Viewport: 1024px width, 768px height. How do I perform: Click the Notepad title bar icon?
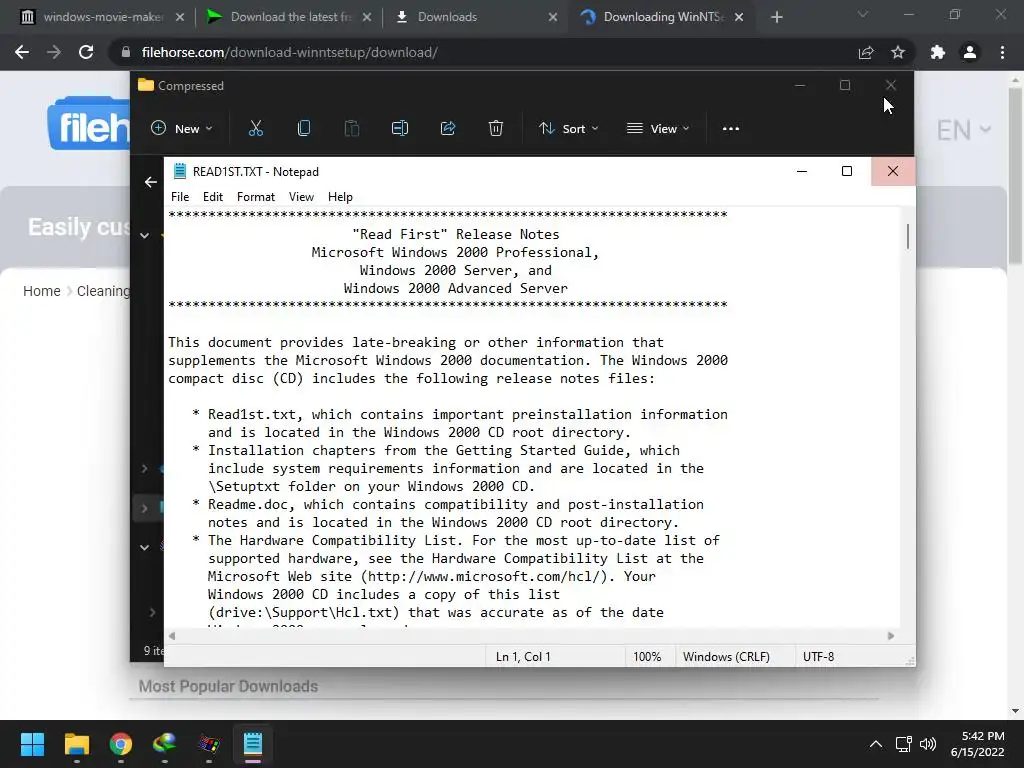pos(180,171)
